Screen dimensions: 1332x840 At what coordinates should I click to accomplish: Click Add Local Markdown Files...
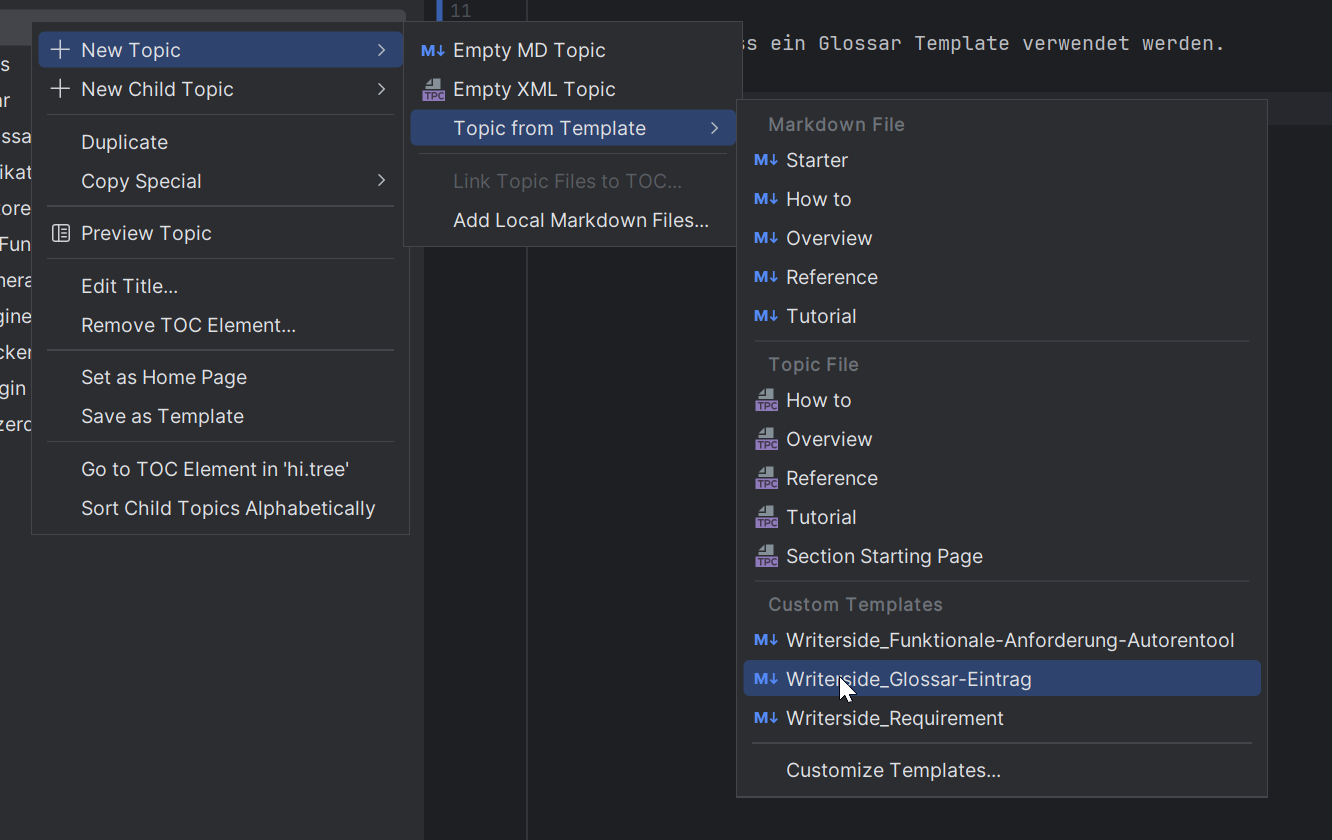(580, 220)
